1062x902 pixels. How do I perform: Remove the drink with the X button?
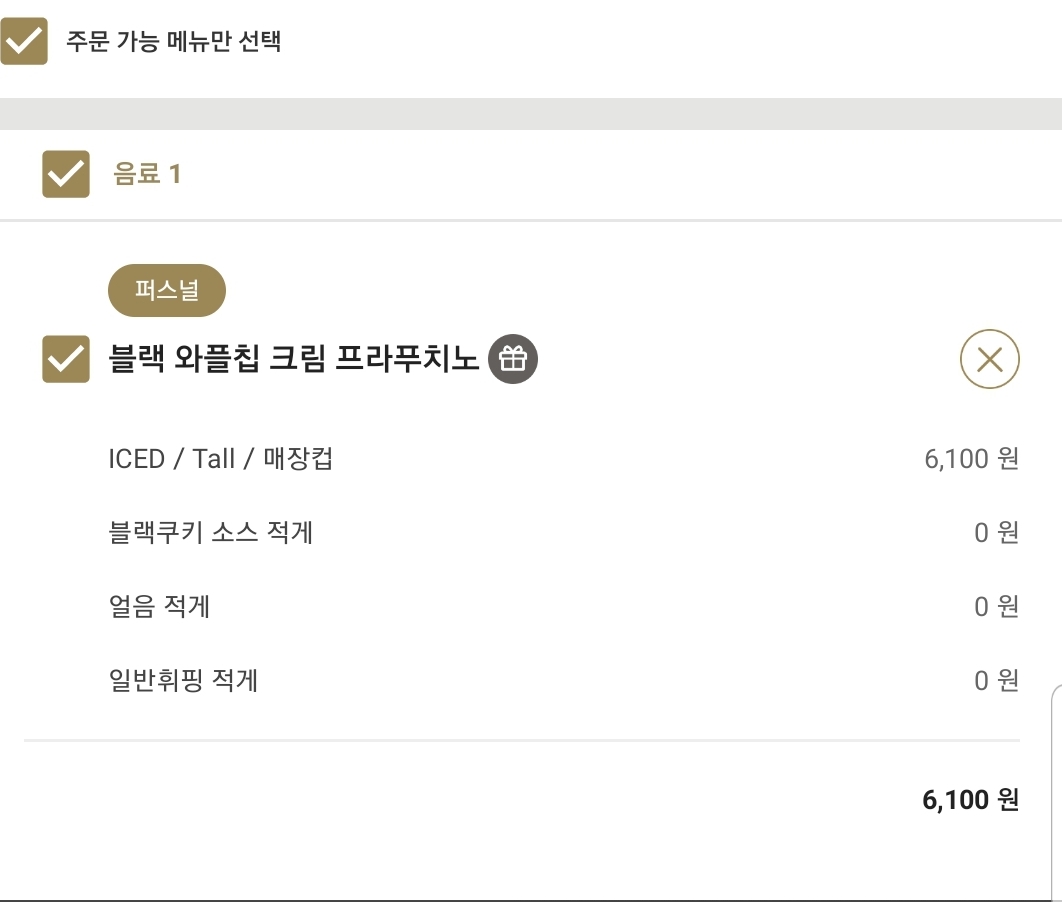point(990,359)
